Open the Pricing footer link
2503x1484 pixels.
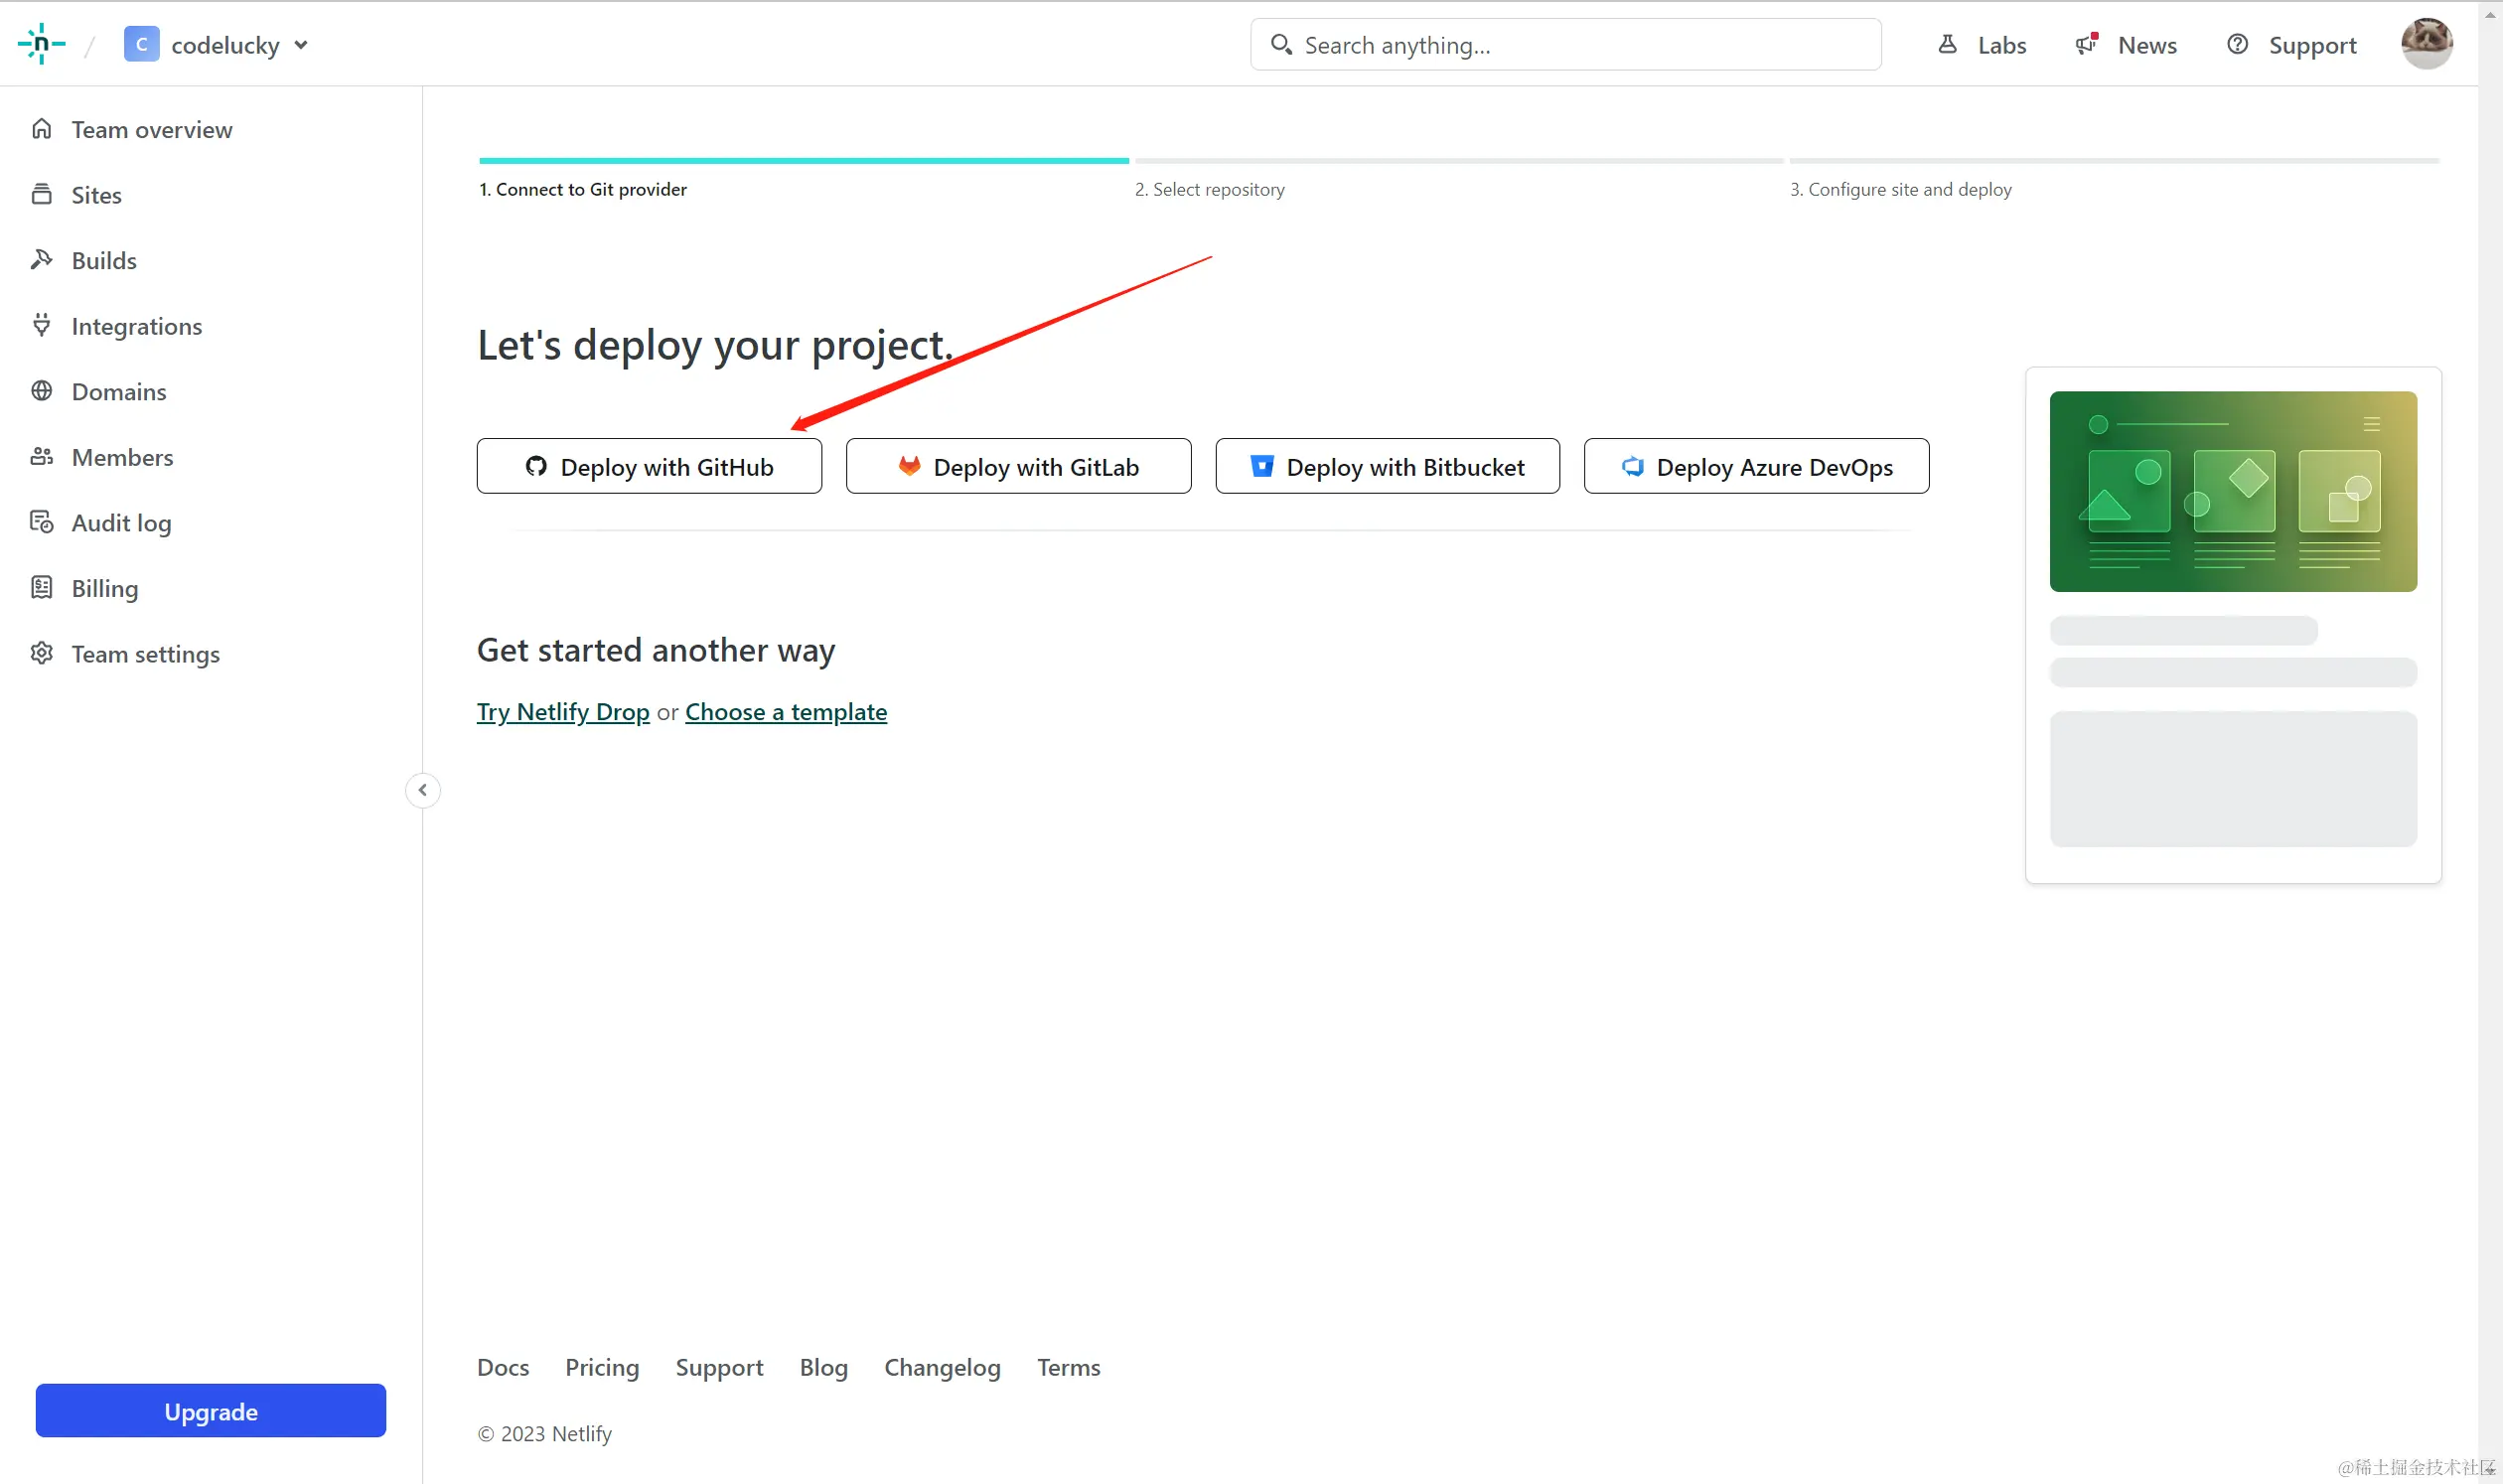[x=602, y=1367]
